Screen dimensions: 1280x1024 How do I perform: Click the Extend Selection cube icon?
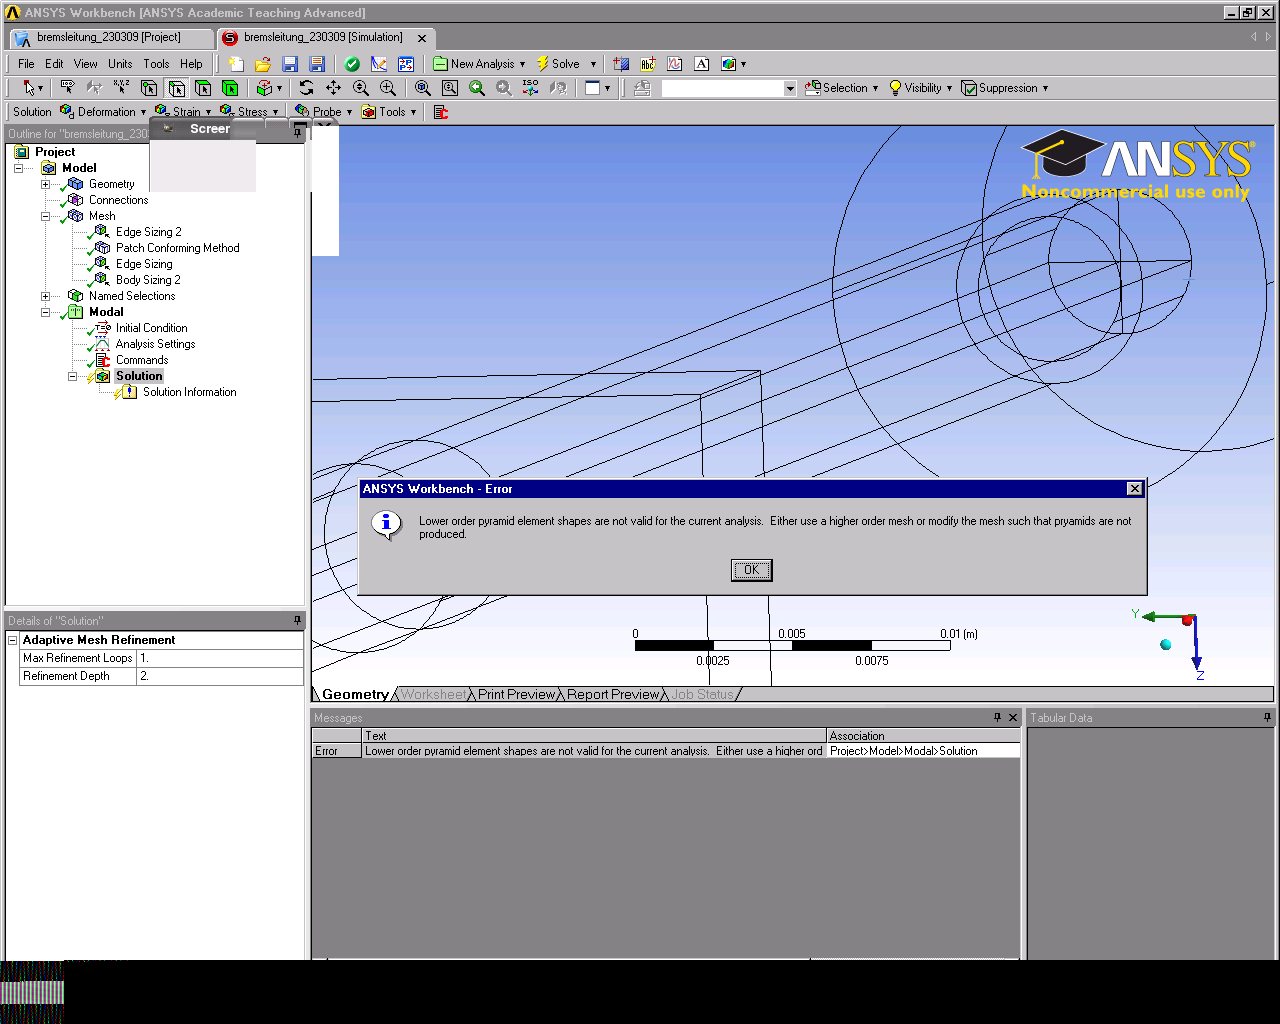tap(265, 88)
